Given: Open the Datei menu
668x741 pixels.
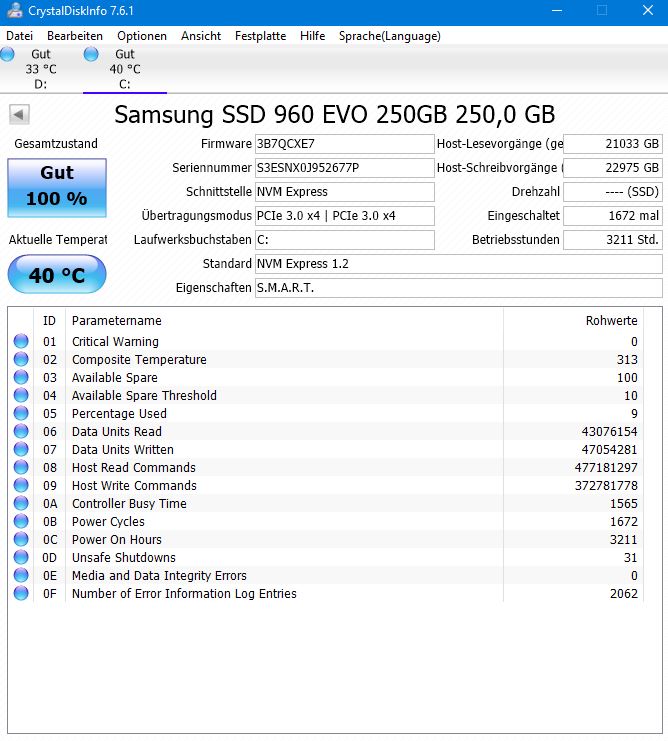Looking at the screenshot, I should pos(19,36).
